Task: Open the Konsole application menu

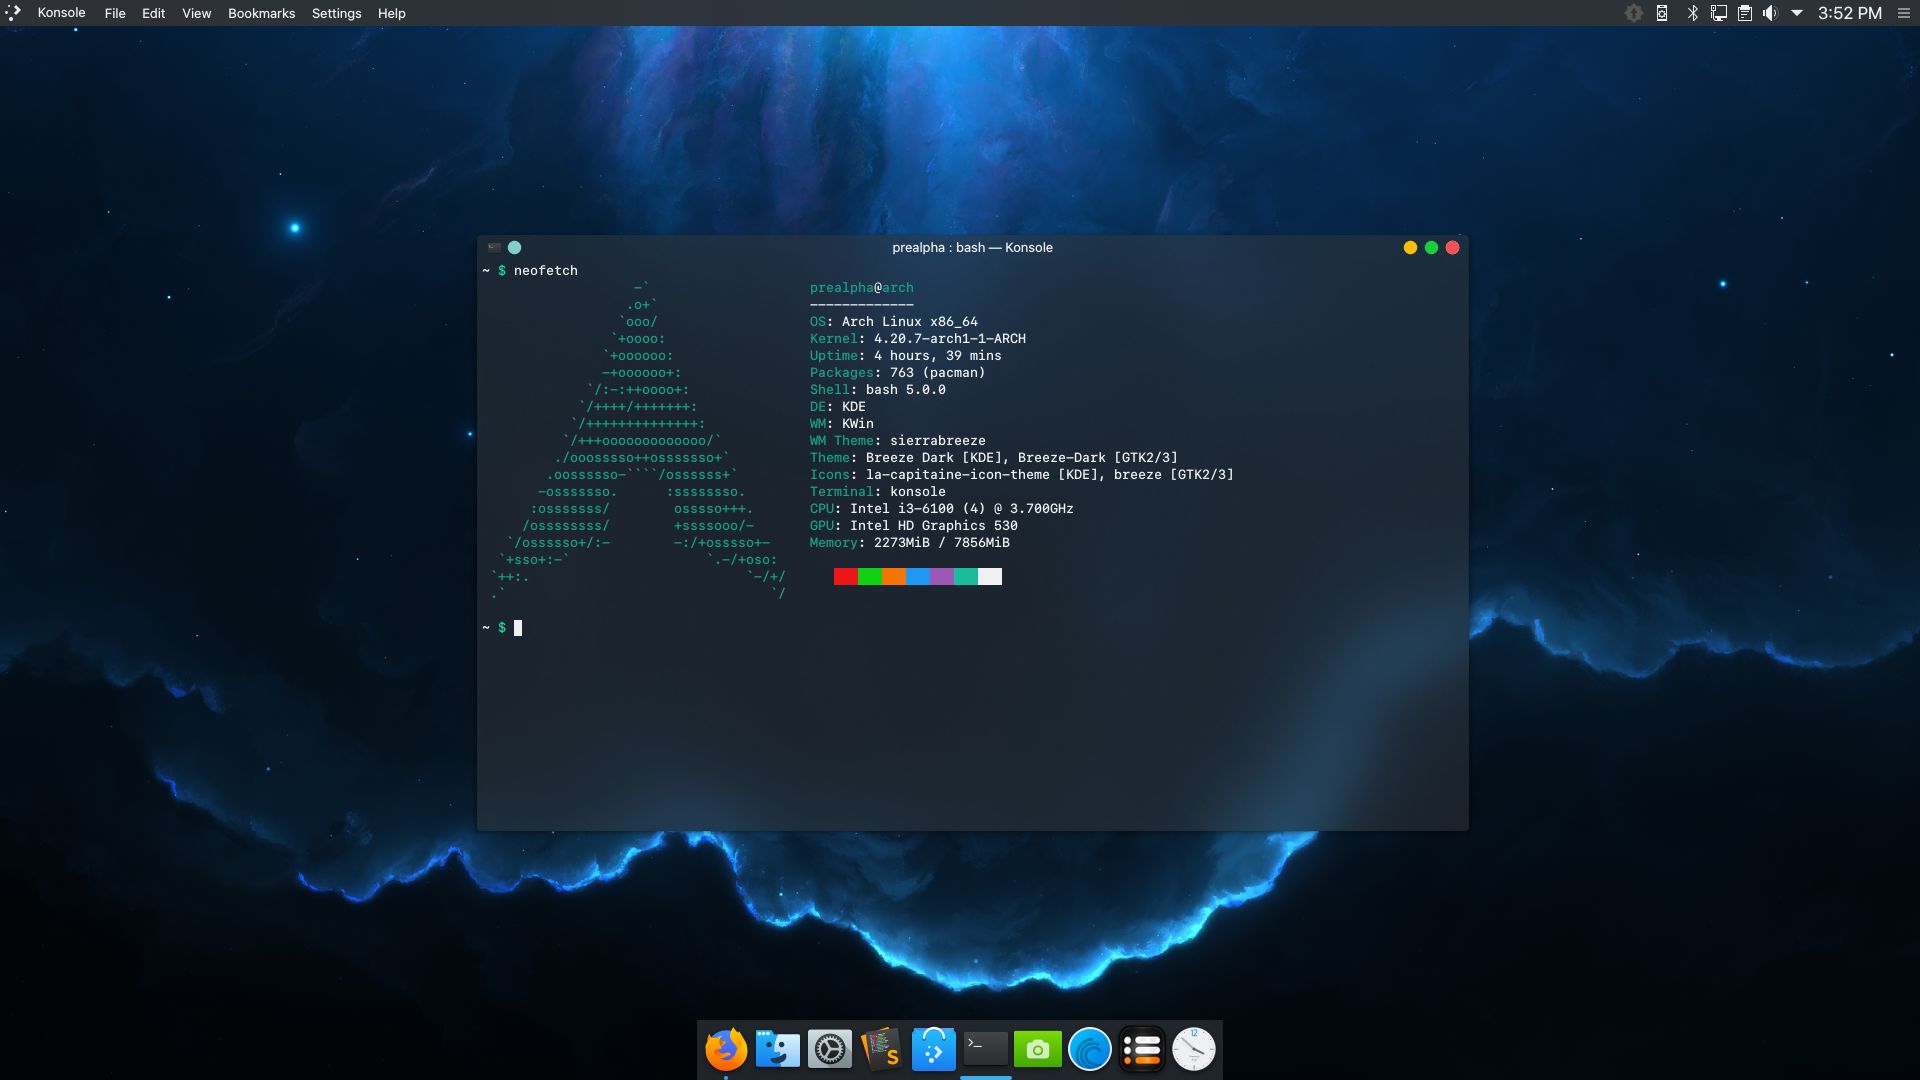Action: tap(61, 13)
